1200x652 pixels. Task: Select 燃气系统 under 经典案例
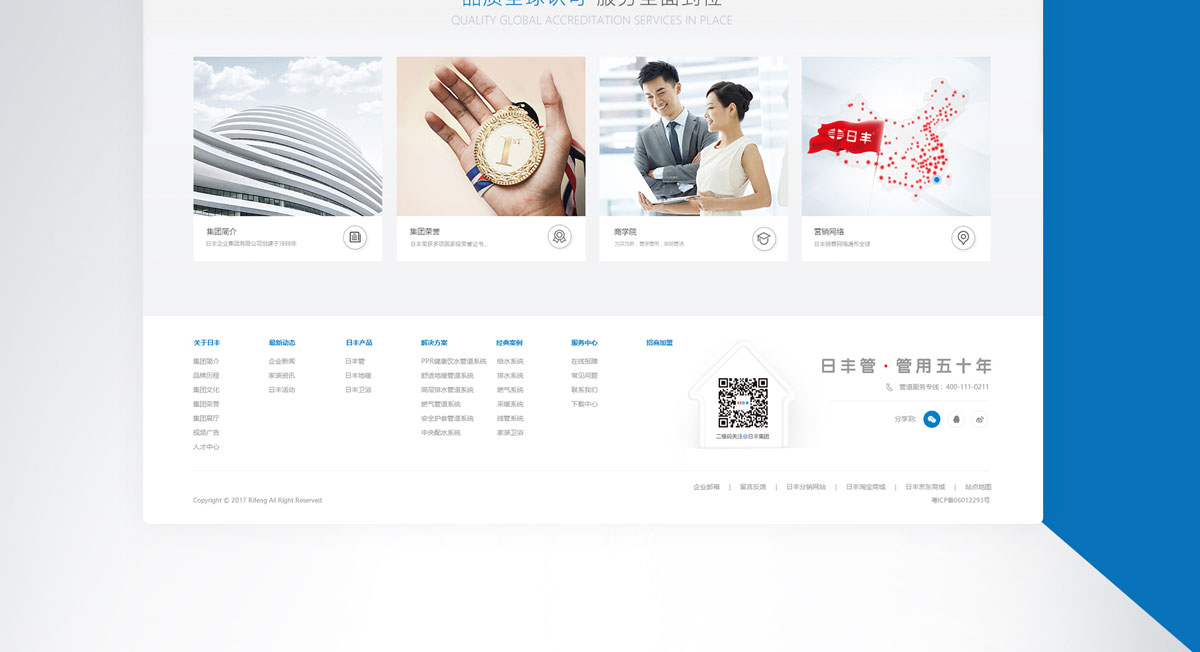(510, 390)
